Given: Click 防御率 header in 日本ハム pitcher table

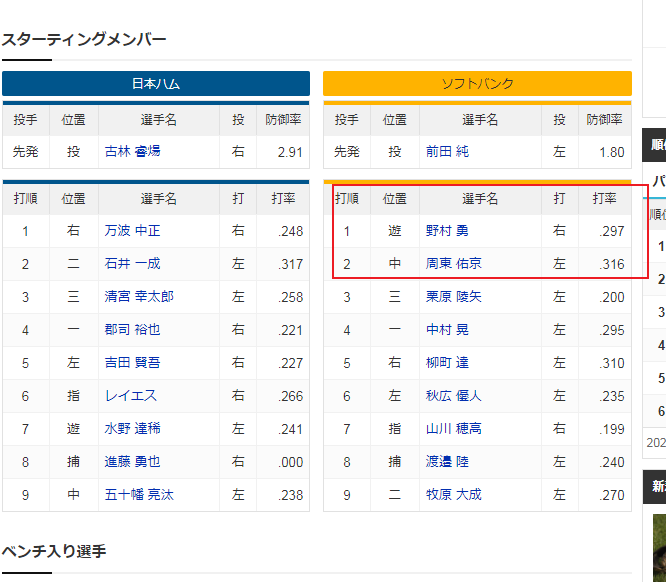Looking at the screenshot, I should click(x=283, y=120).
